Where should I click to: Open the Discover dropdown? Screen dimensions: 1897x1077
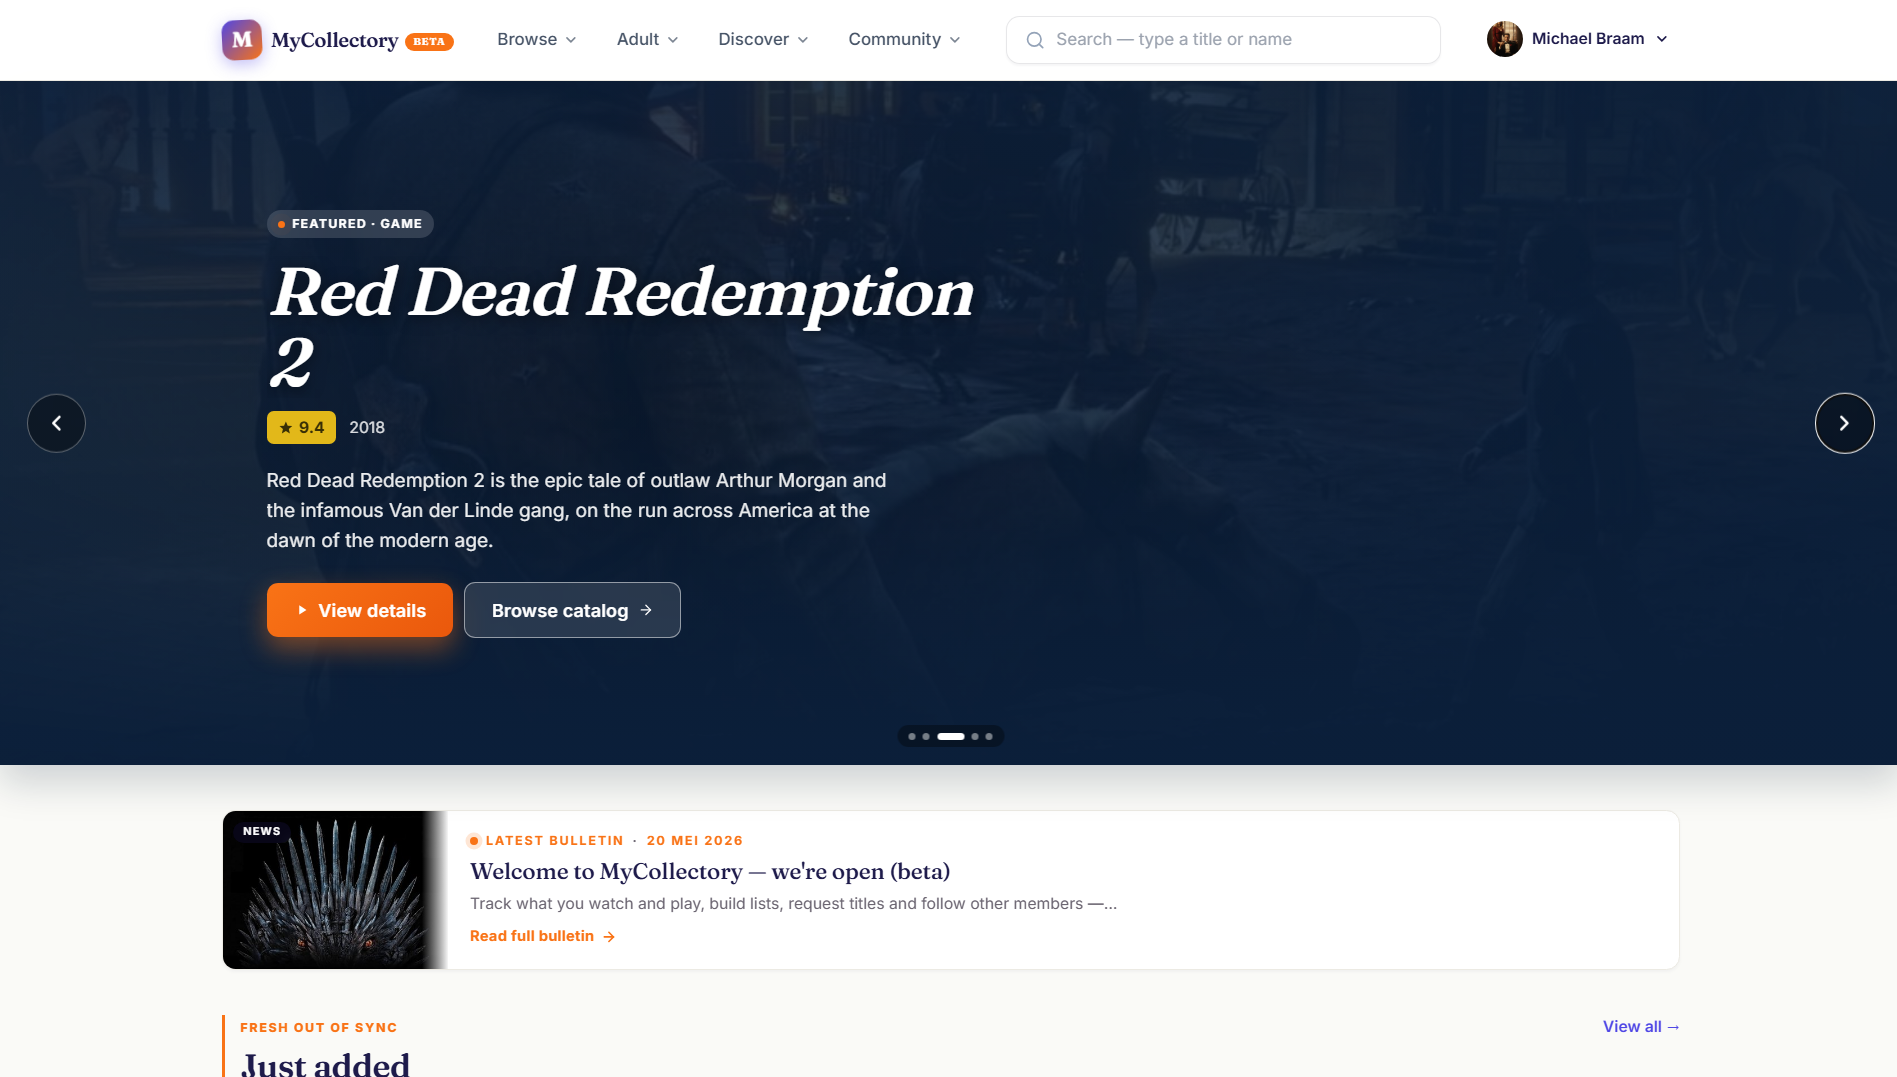[x=763, y=39]
